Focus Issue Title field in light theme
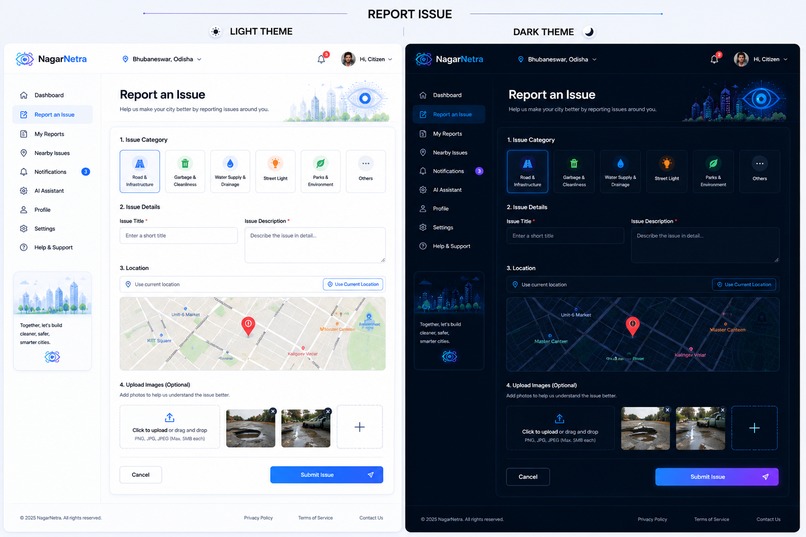Image resolution: width=806 pixels, height=537 pixels. tap(178, 235)
